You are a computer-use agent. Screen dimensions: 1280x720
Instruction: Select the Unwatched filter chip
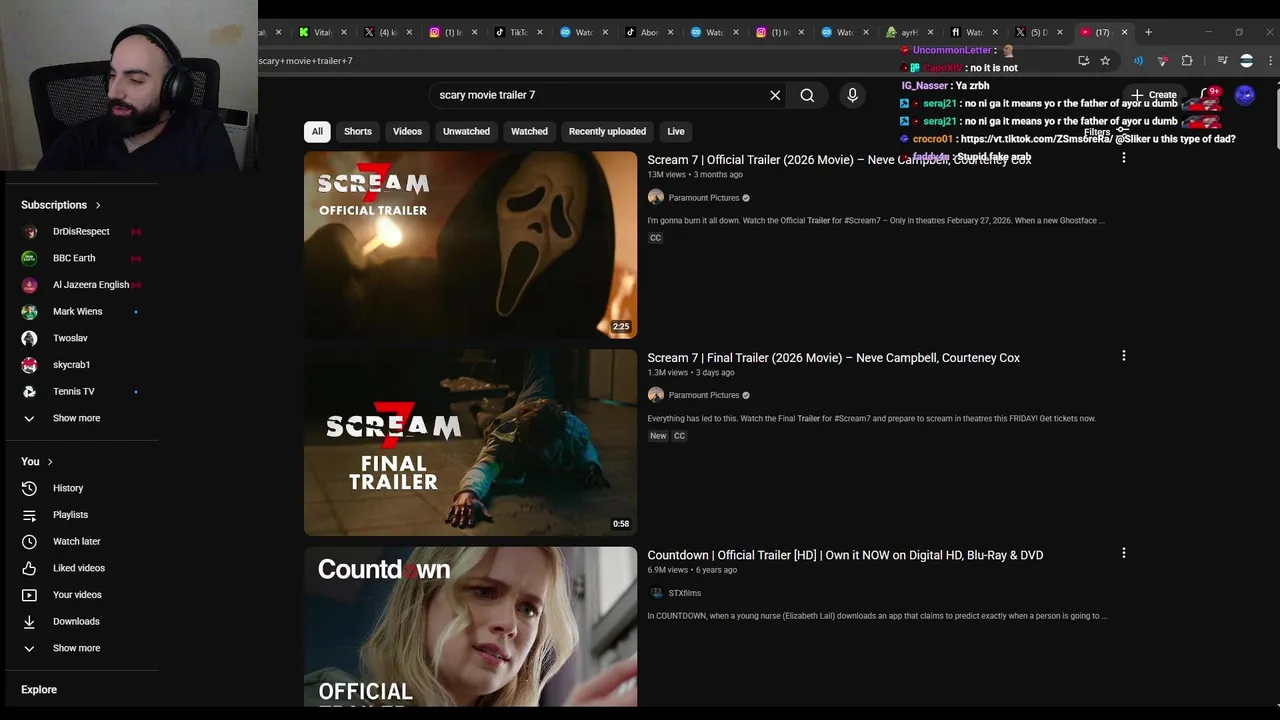(466, 131)
